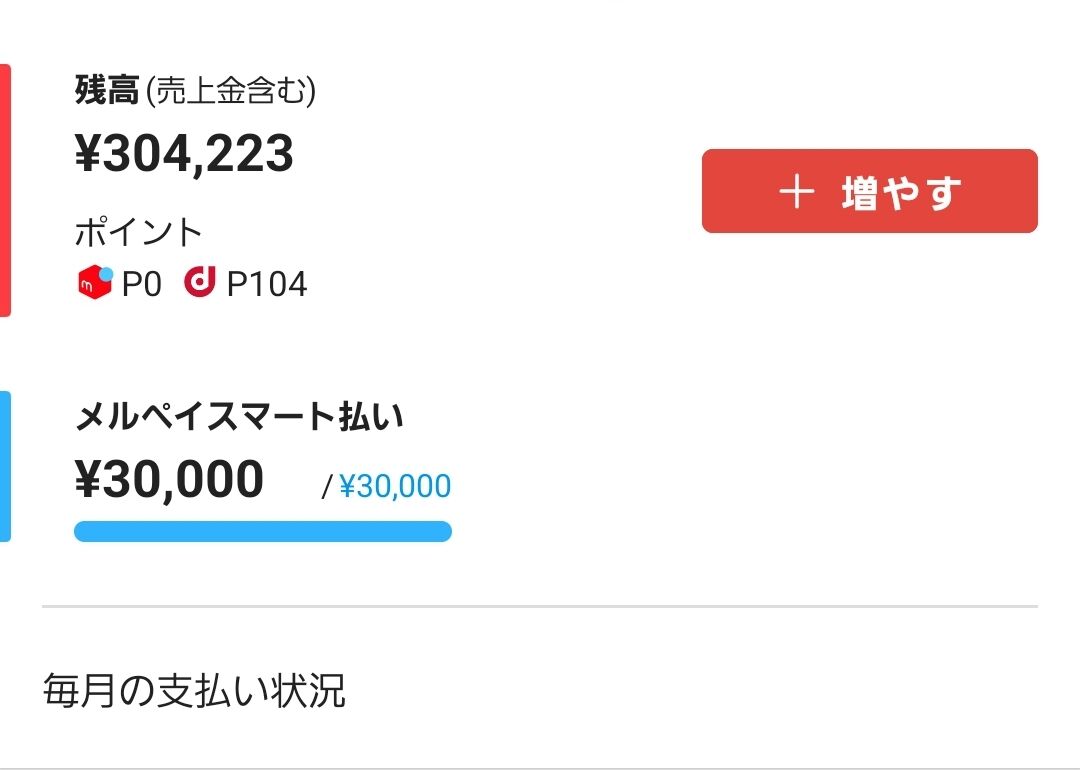Image resolution: width=1080 pixels, height=770 pixels.
Task: Tap the P0 Mercari points value
Action: tap(142, 285)
